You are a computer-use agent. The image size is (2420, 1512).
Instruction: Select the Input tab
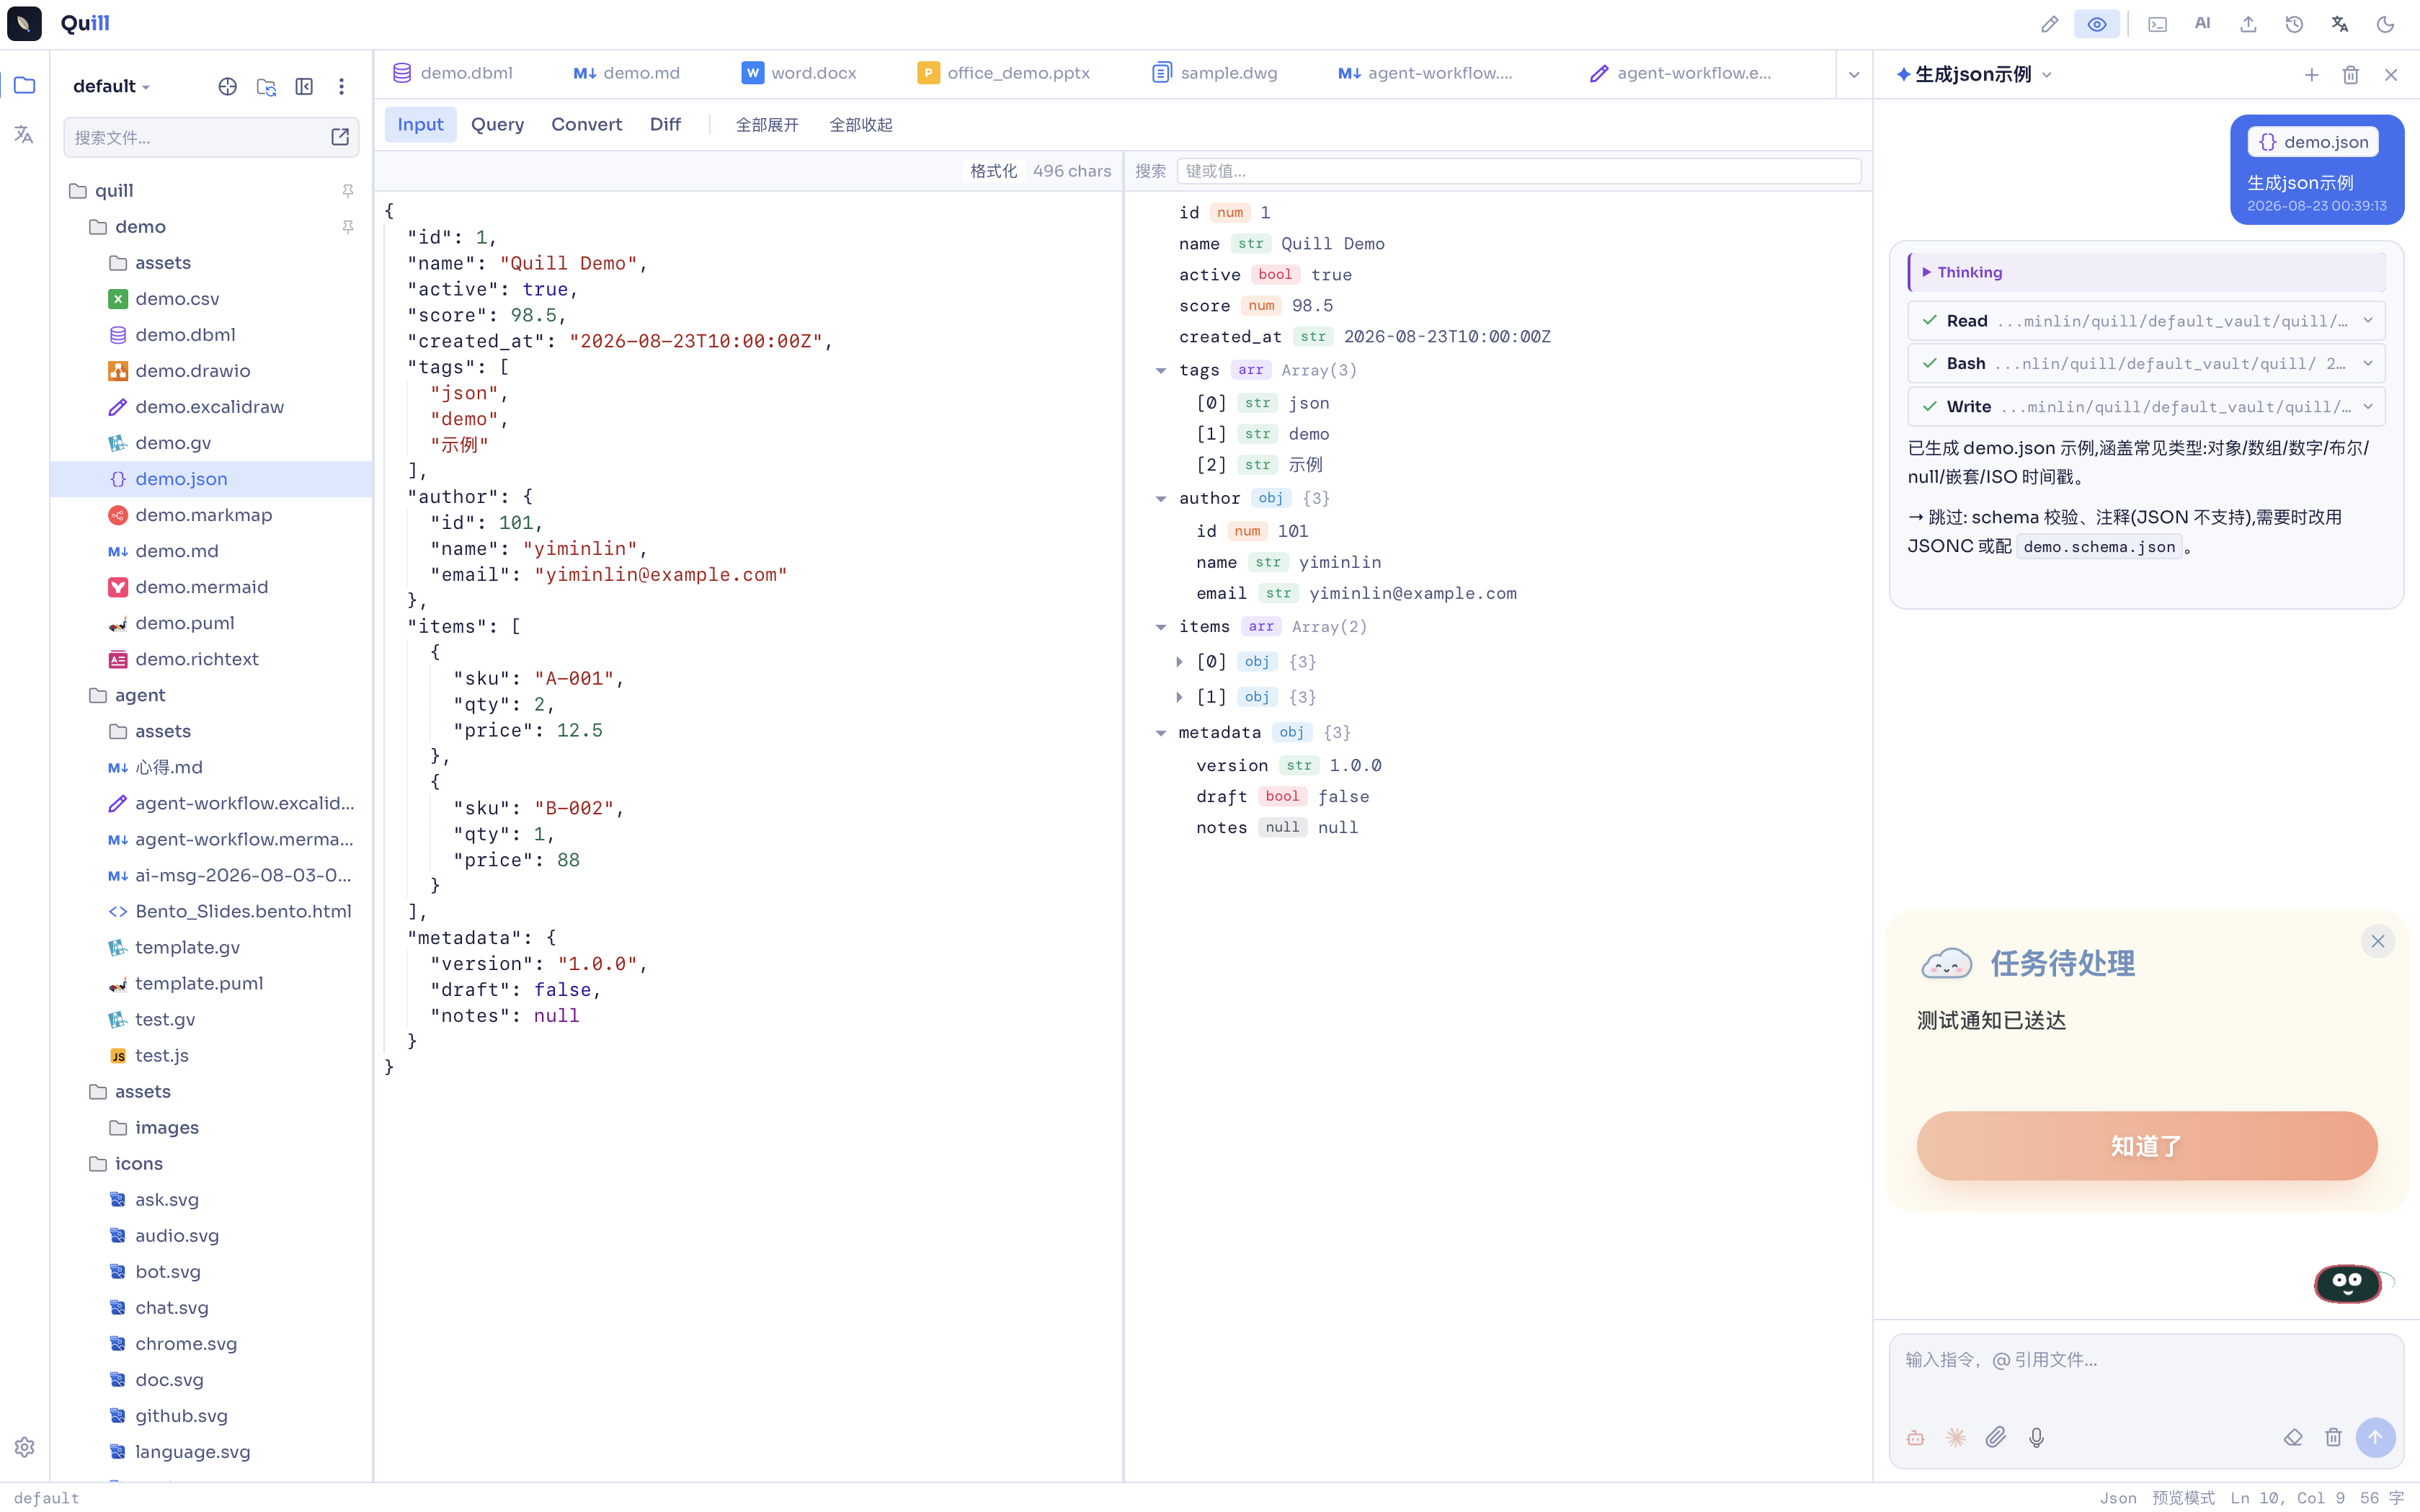420,124
